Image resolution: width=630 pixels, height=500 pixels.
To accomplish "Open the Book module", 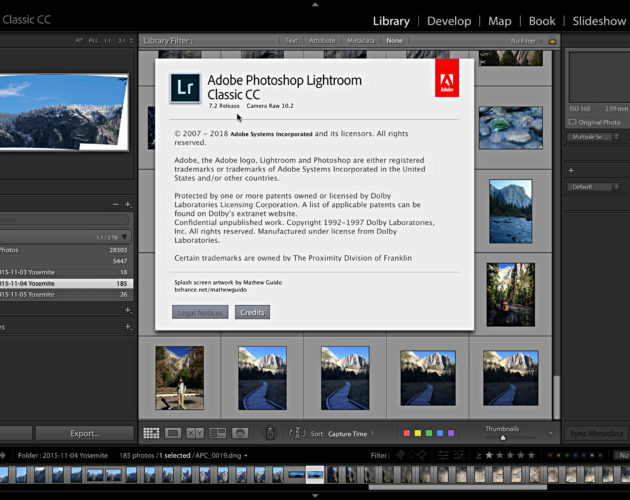I will point(542,21).
